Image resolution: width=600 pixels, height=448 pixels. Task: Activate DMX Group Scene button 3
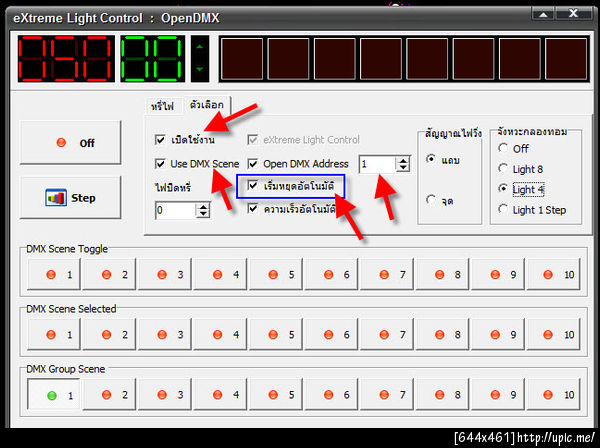click(165, 395)
